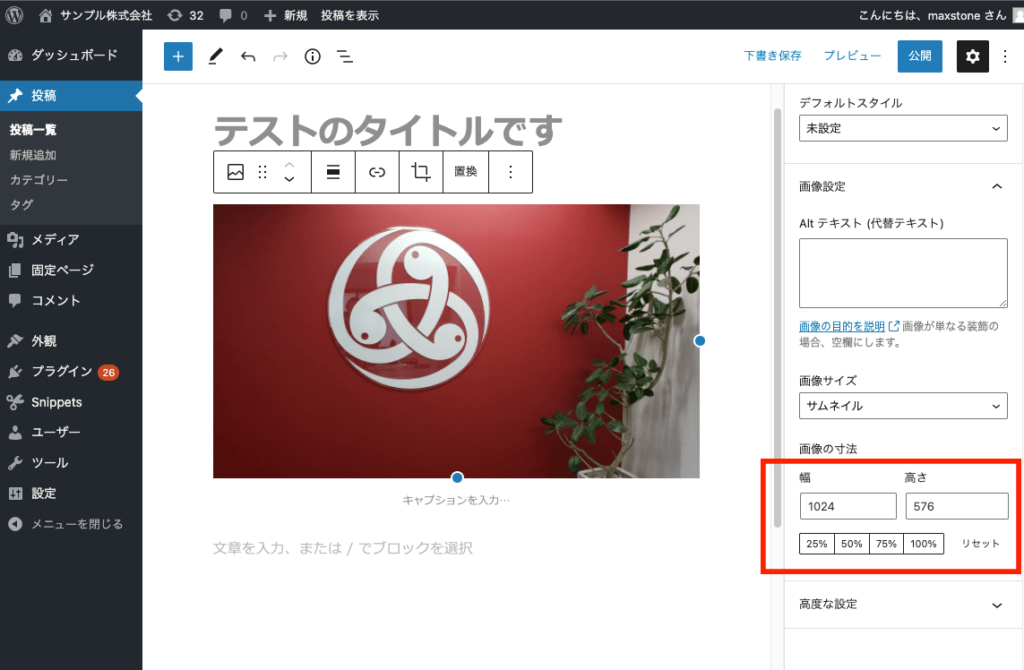Viewport: 1024px width, 670px height.
Task: Open the 画像の目的を説明 link
Action: (843, 324)
